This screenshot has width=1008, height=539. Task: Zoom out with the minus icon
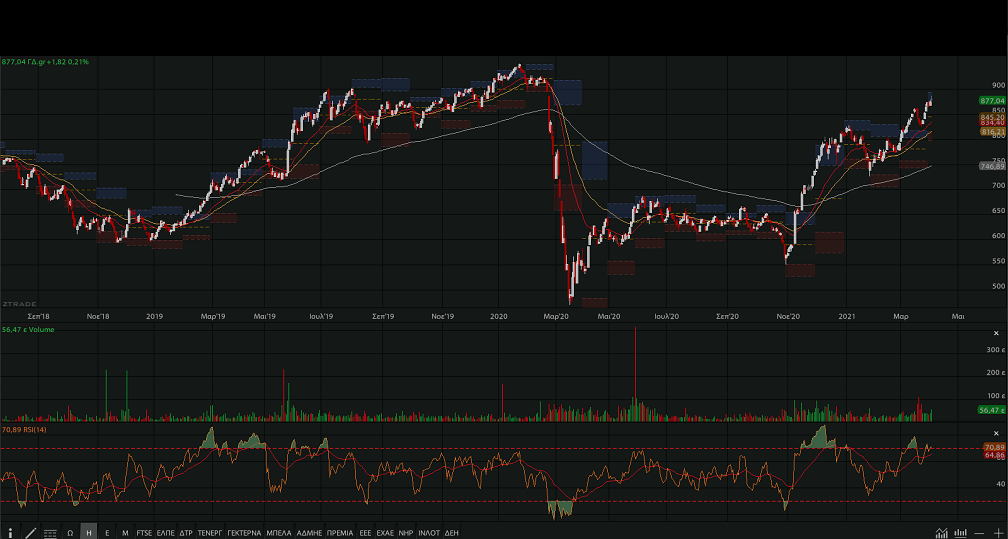(x=979, y=533)
